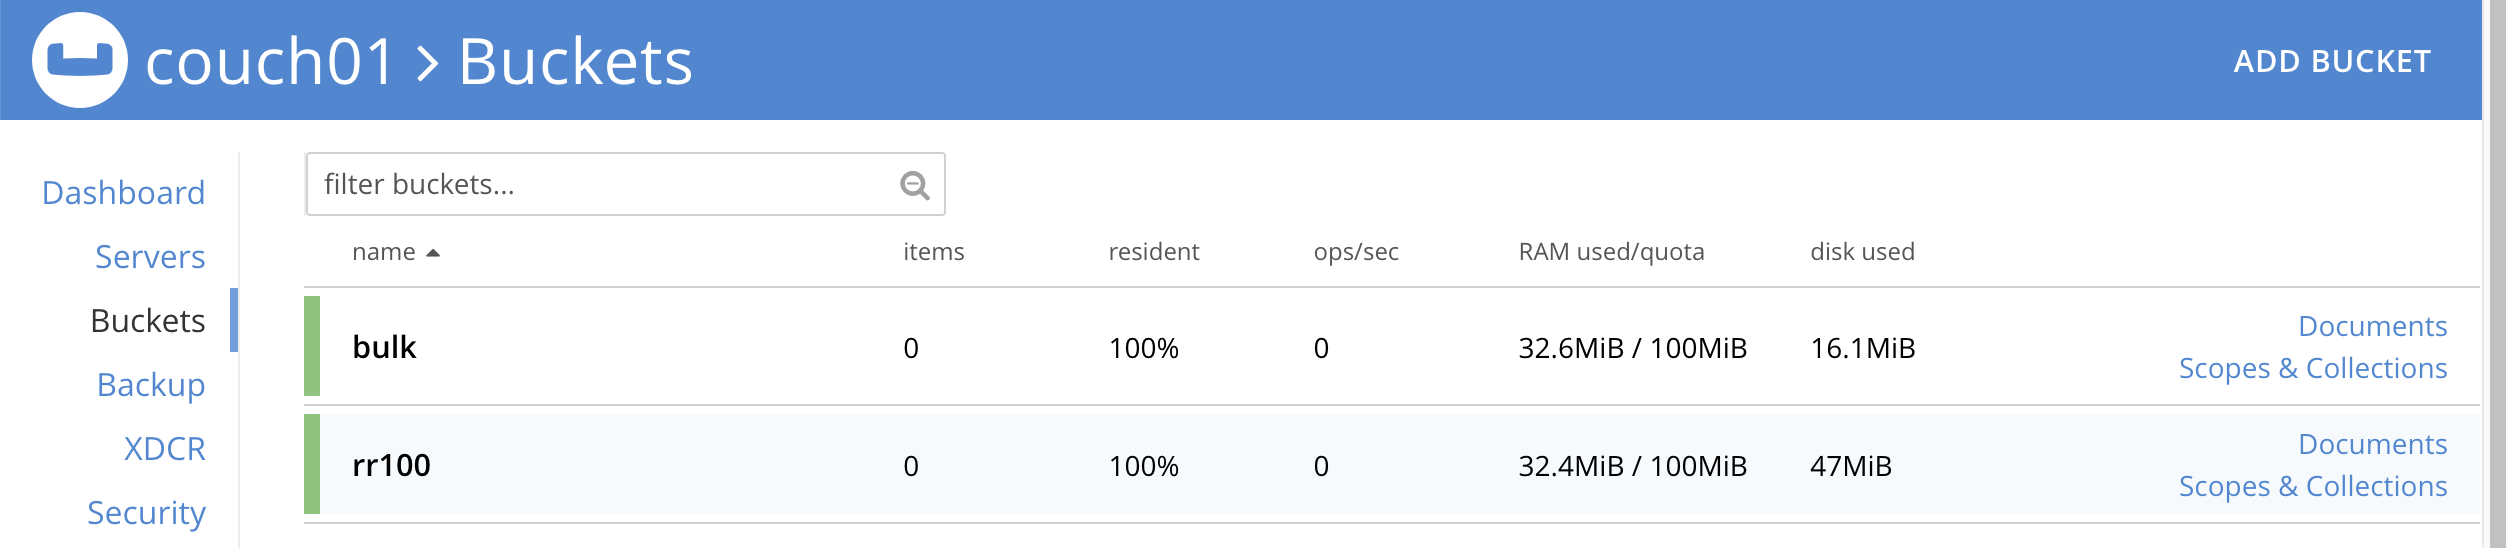Expand the rr100 bucket row
2508x548 pixels.
391,465
